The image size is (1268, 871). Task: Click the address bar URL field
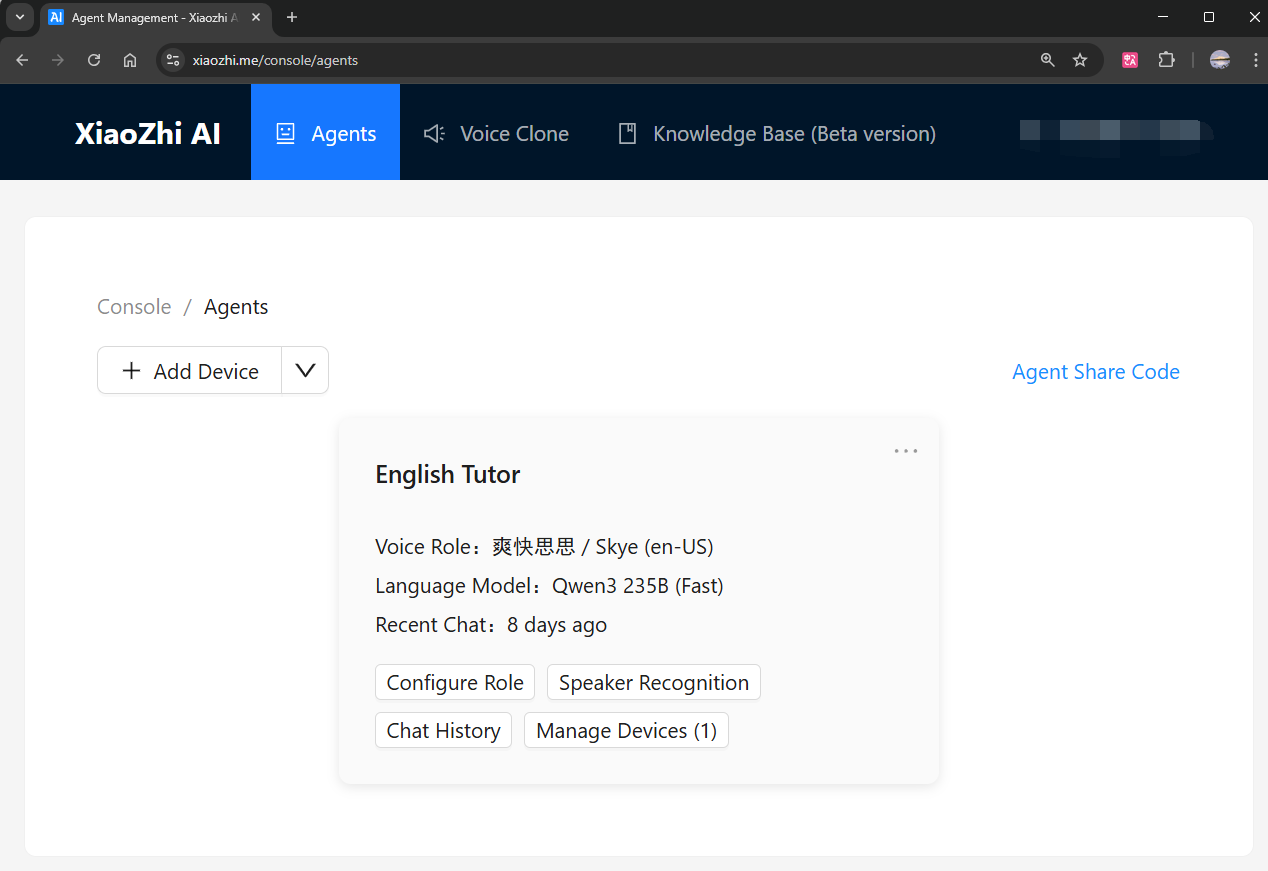(x=600, y=60)
